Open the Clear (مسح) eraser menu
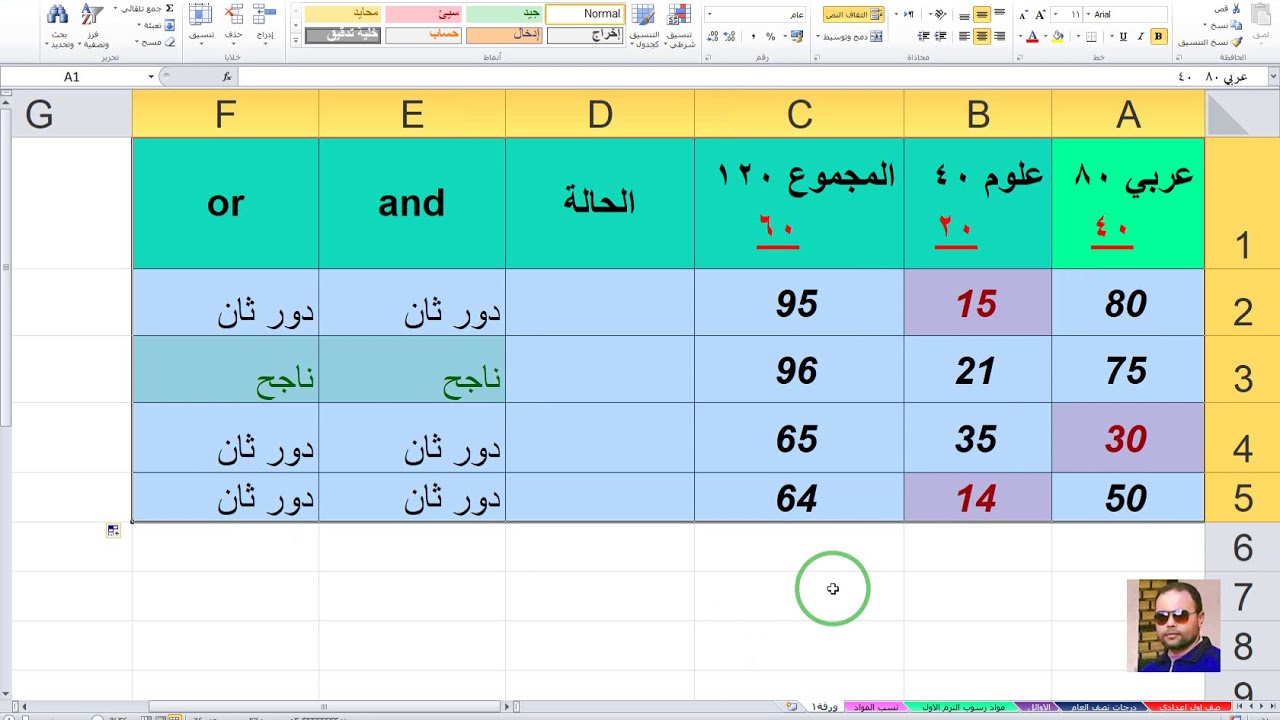The width and height of the screenshot is (1280, 720). (155, 42)
